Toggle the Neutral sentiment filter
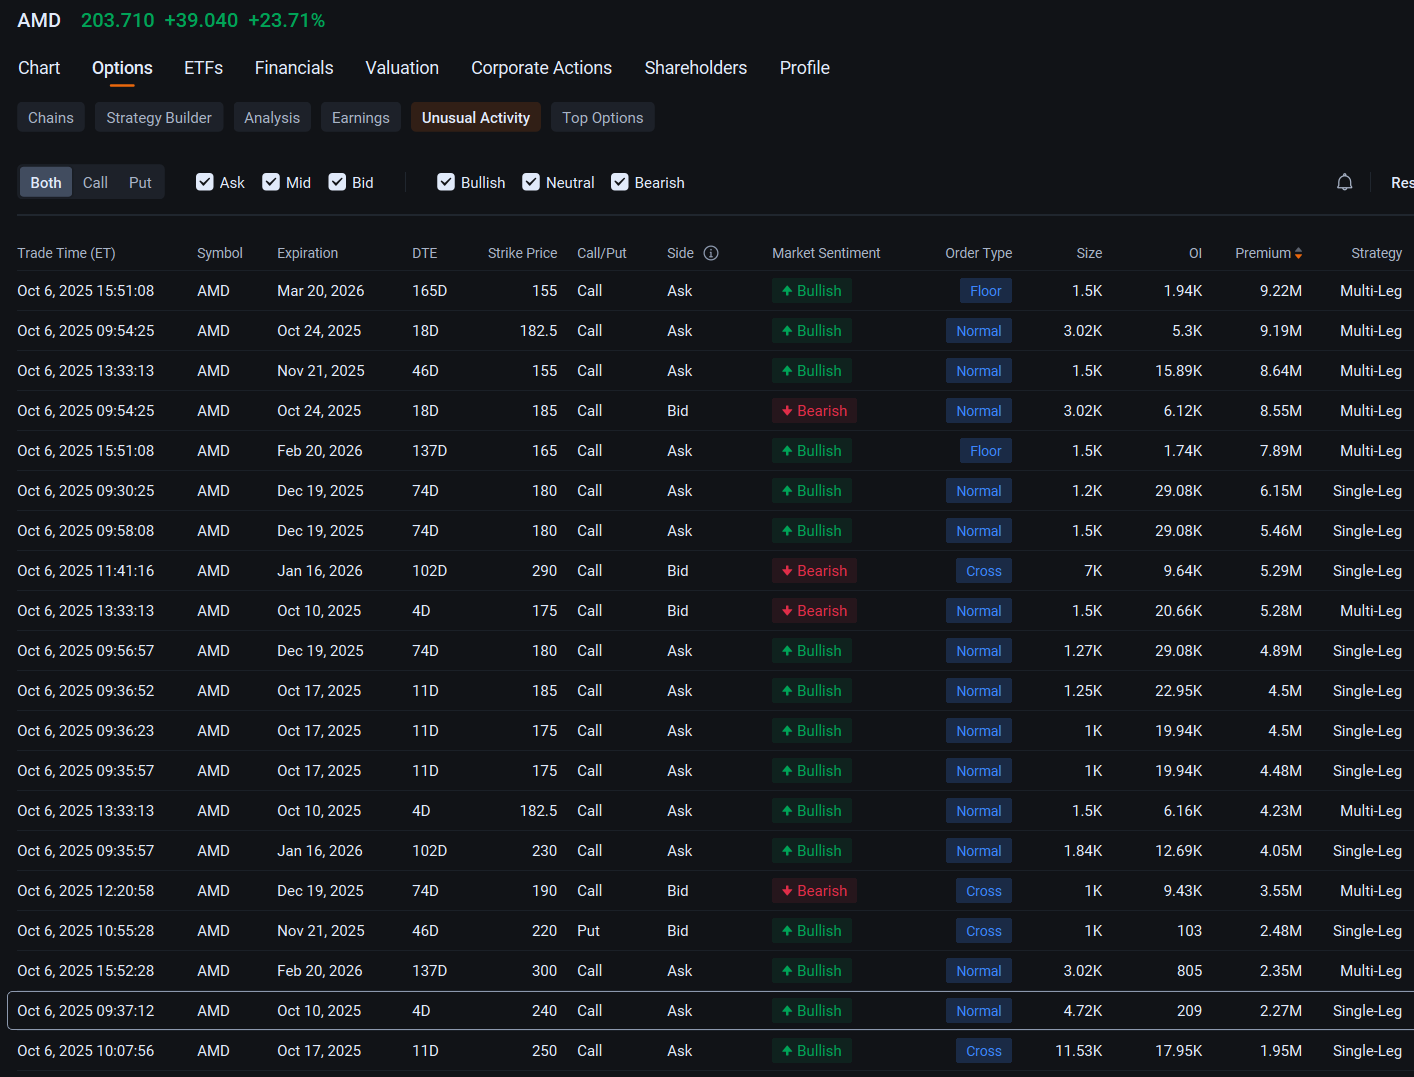The width and height of the screenshot is (1414, 1077). (531, 182)
